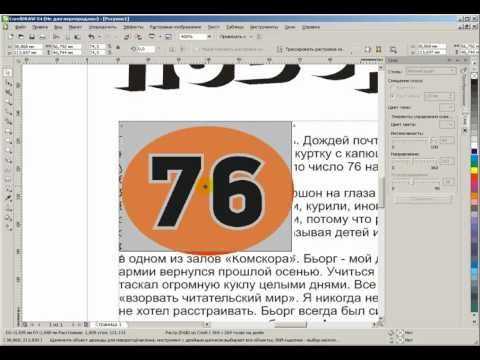480x360 pixels.
Task: Click the New document icon in the toolbar
Action: coord(11,37)
